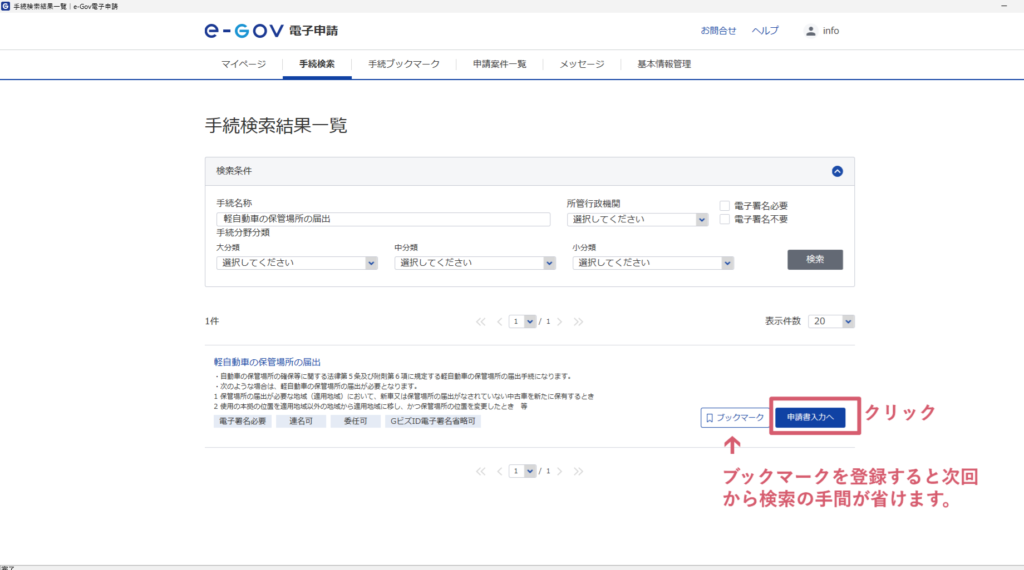Enable the 電子署名必要 checkbox
1024x570 pixels.
[724, 206]
